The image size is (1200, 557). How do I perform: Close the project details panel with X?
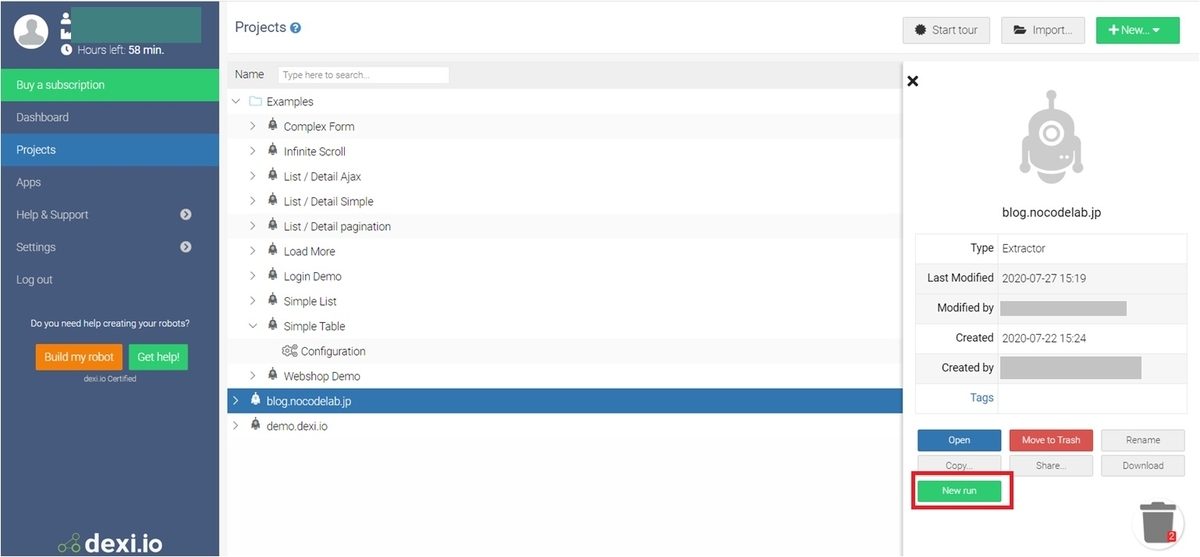(x=912, y=81)
